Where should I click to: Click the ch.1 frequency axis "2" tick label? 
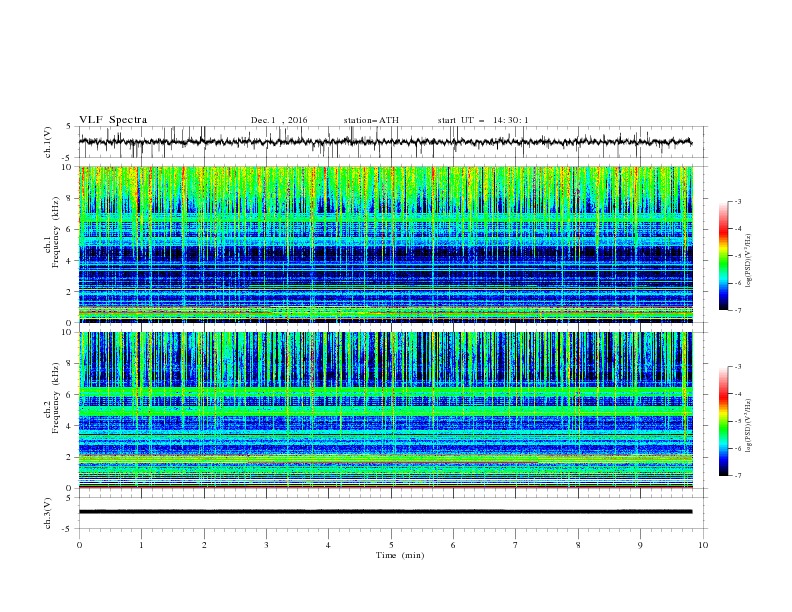[71, 291]
